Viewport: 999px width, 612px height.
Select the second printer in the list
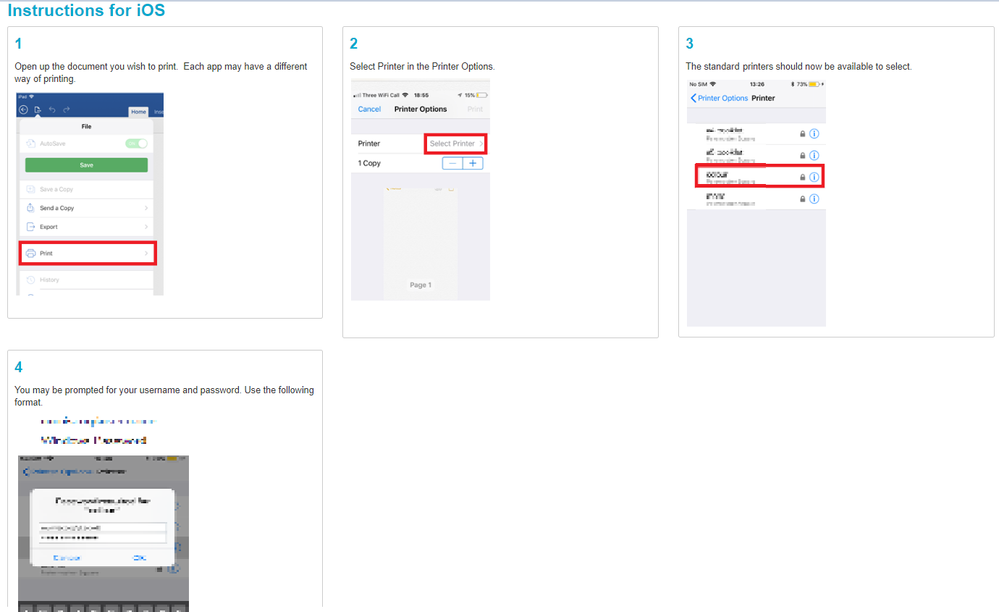click(x=756, y=155)
